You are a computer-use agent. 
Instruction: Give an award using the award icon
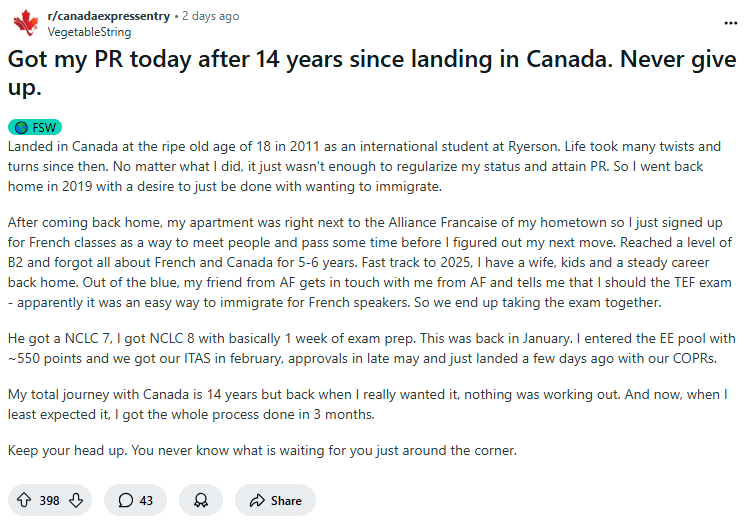201,500
